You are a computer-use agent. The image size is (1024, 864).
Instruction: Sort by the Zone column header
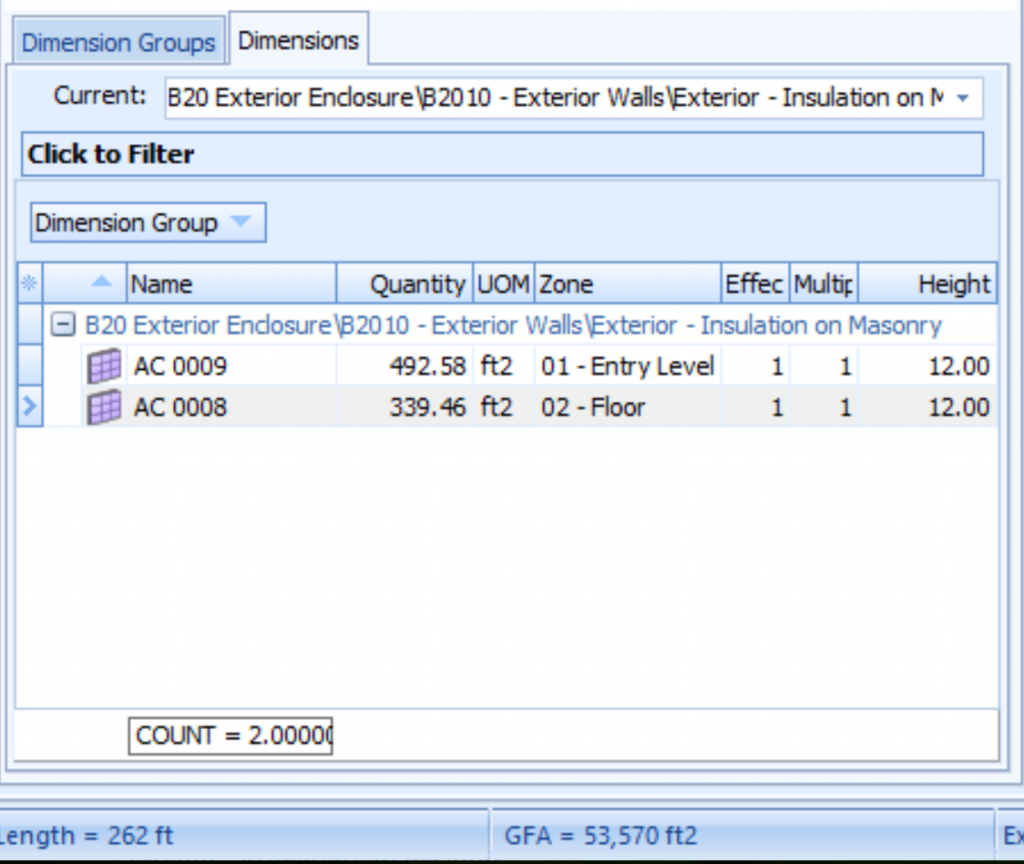click(628, 283)
